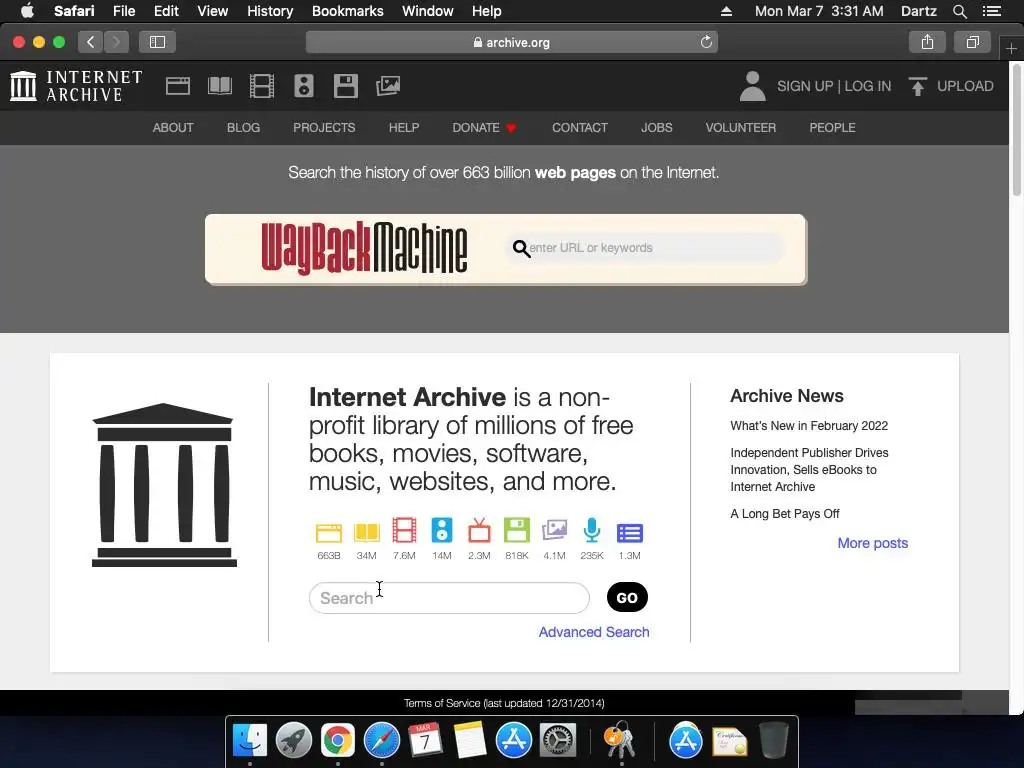This screenshot has width=1024, height=768.
Task: Reload the page in Safari
Action: 706,42
